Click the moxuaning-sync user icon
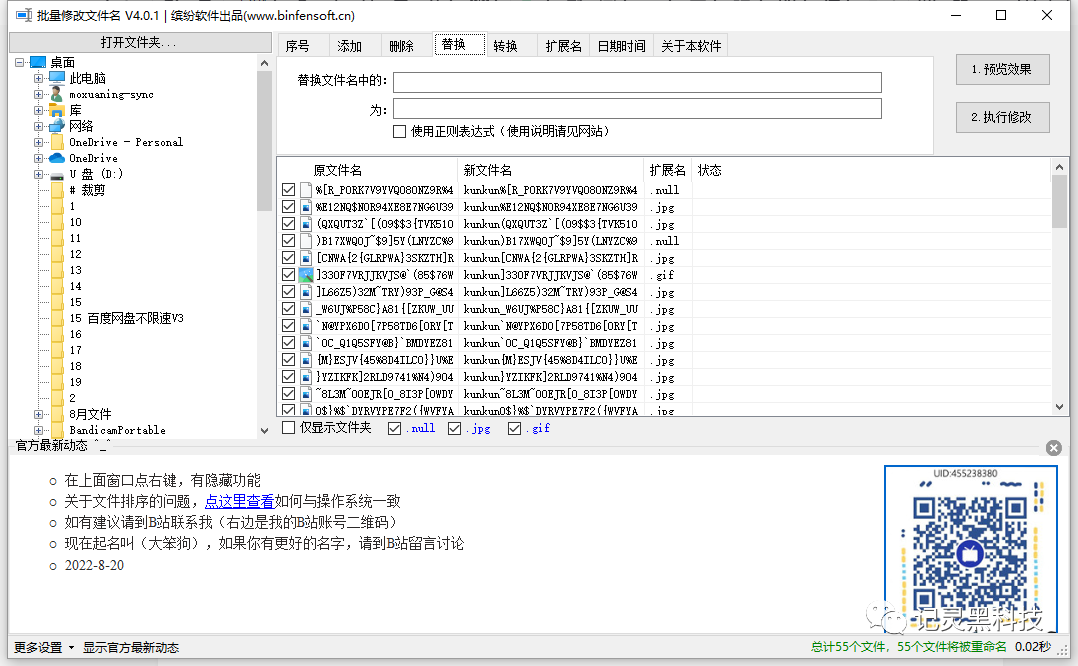1078x666 pixels. click(x=55, y=94)
